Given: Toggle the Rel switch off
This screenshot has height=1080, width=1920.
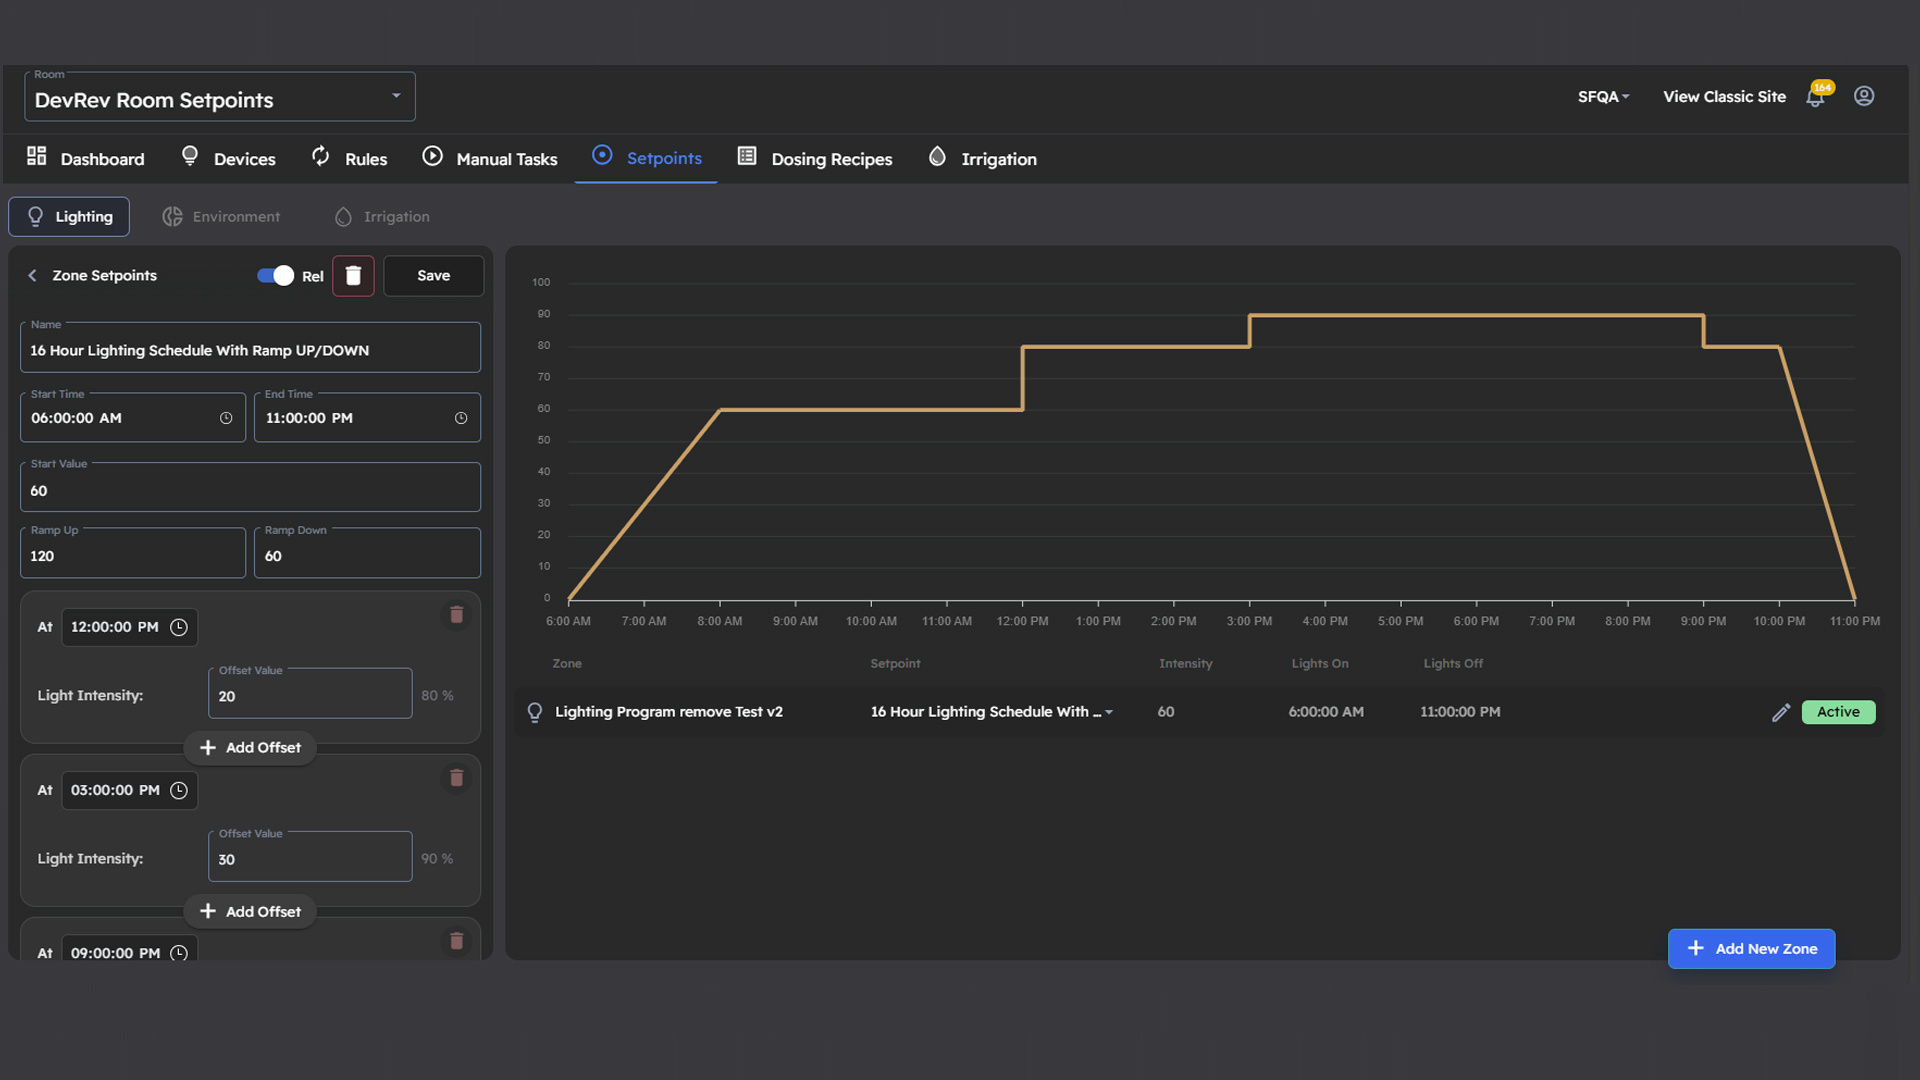Looking at the screenshot, I should 275,276.
